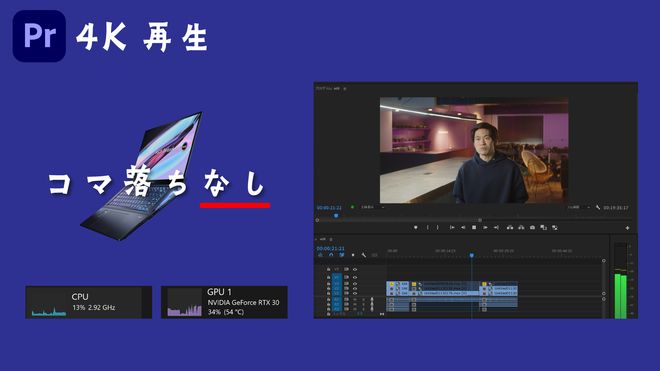Select the edit sequence tab in timeline
Viewport: 660px width, 371px height.
point(323,239)
